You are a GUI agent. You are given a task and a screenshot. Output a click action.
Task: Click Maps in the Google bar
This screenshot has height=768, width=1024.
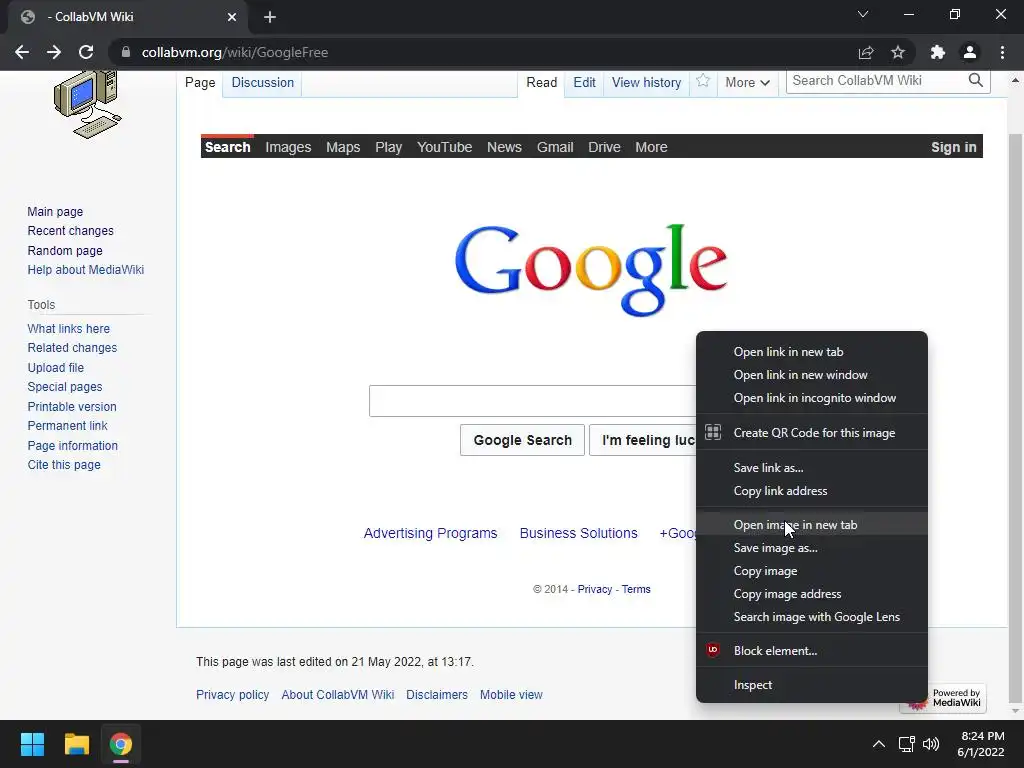[x=343, y=147]
